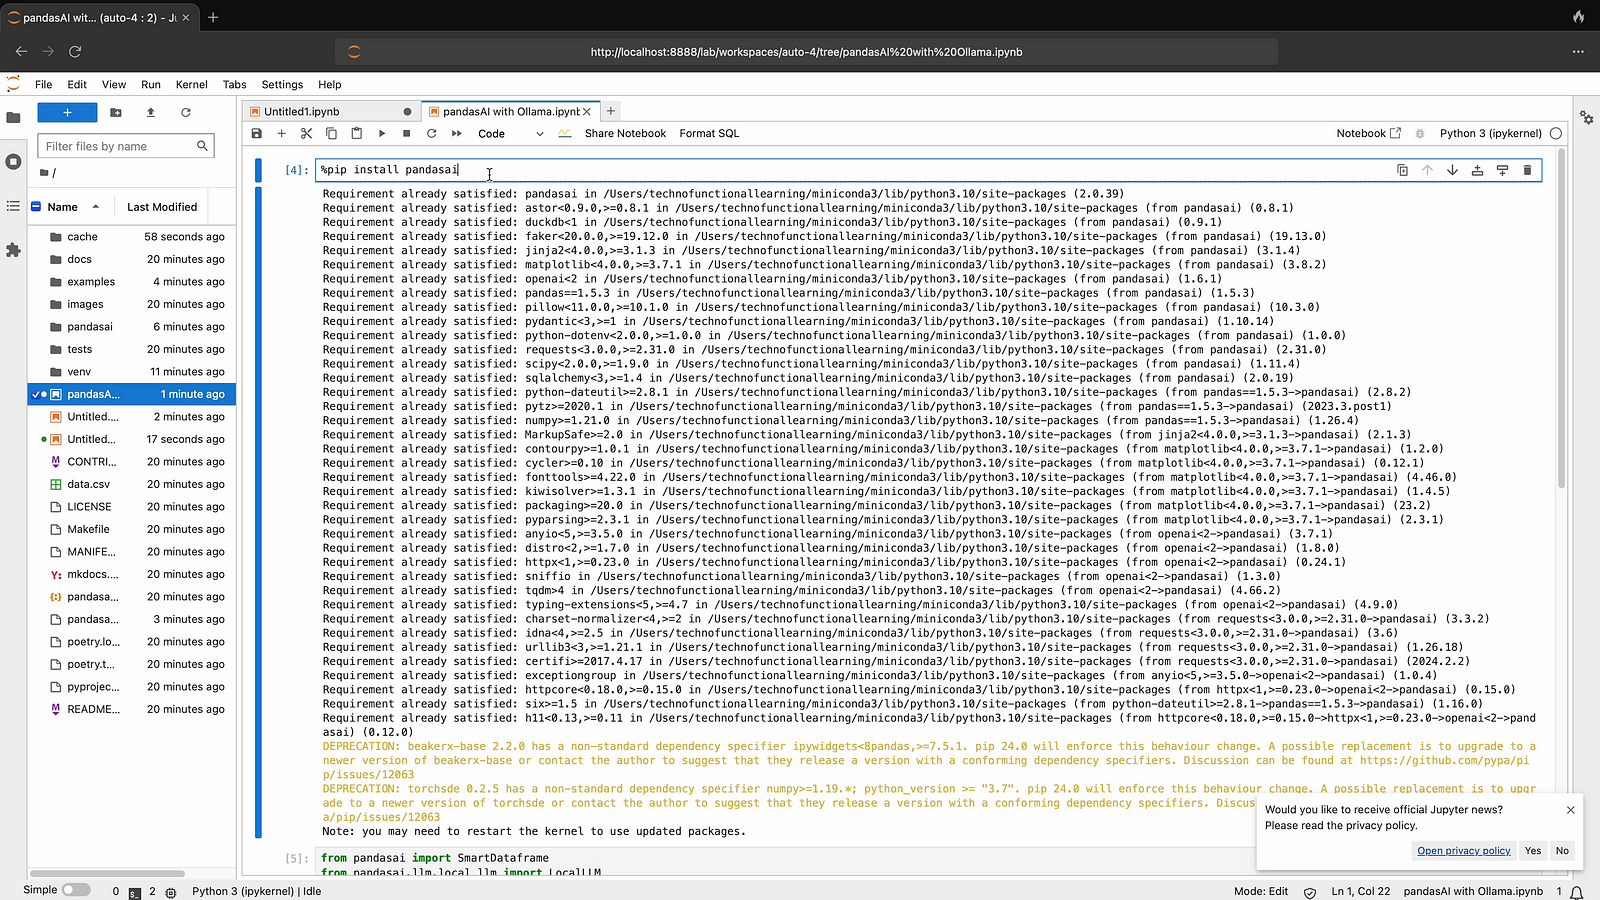Upload files using the upload arrow icon

click(x=151, y=113)
